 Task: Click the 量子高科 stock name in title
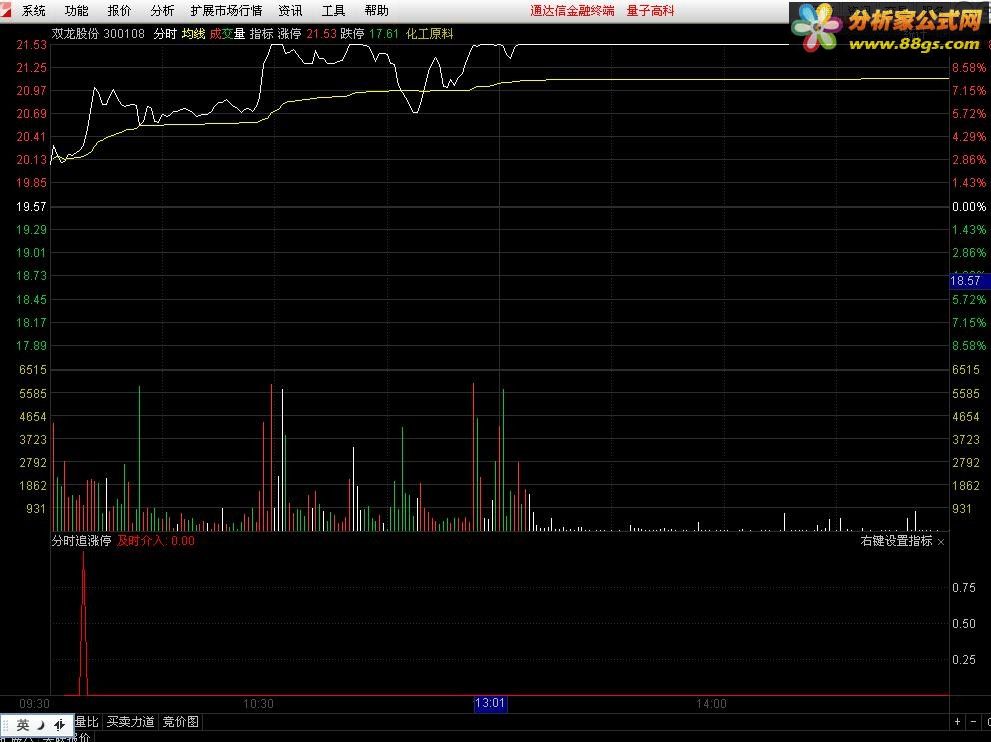650,11
